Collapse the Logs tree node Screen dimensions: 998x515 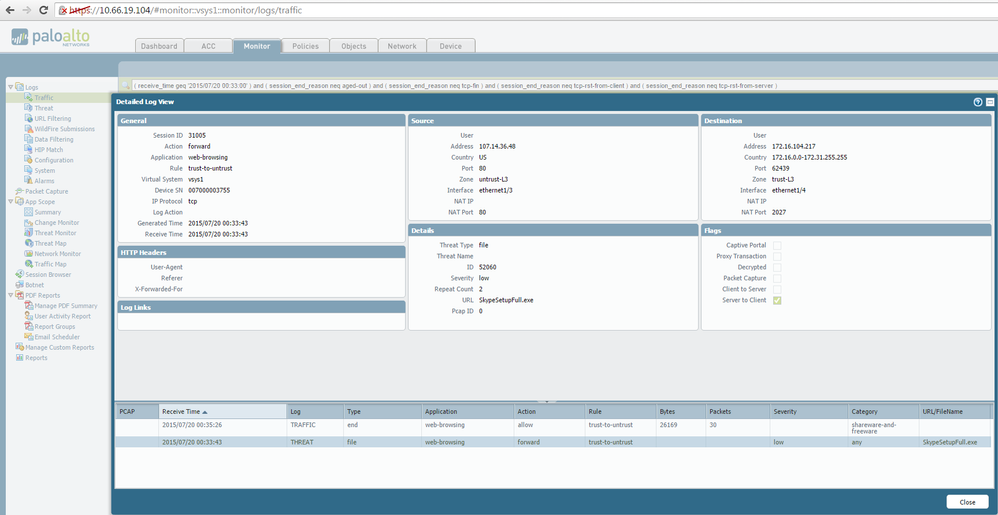pos(10,87)
